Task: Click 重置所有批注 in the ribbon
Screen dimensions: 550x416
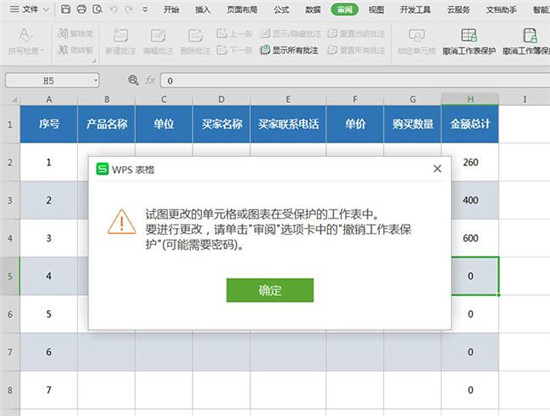Action: click(356, 50)
